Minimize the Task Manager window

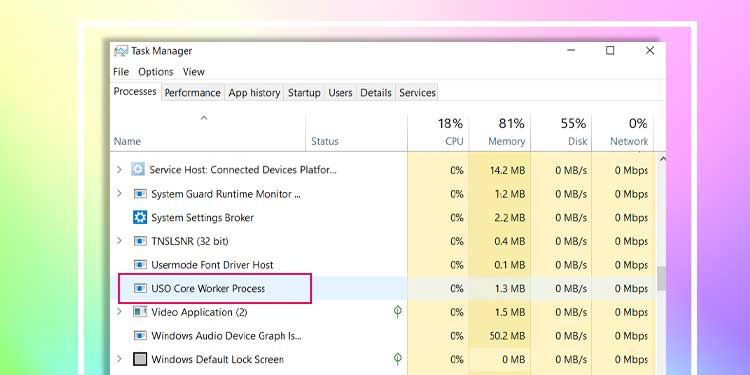click(571, 50)
